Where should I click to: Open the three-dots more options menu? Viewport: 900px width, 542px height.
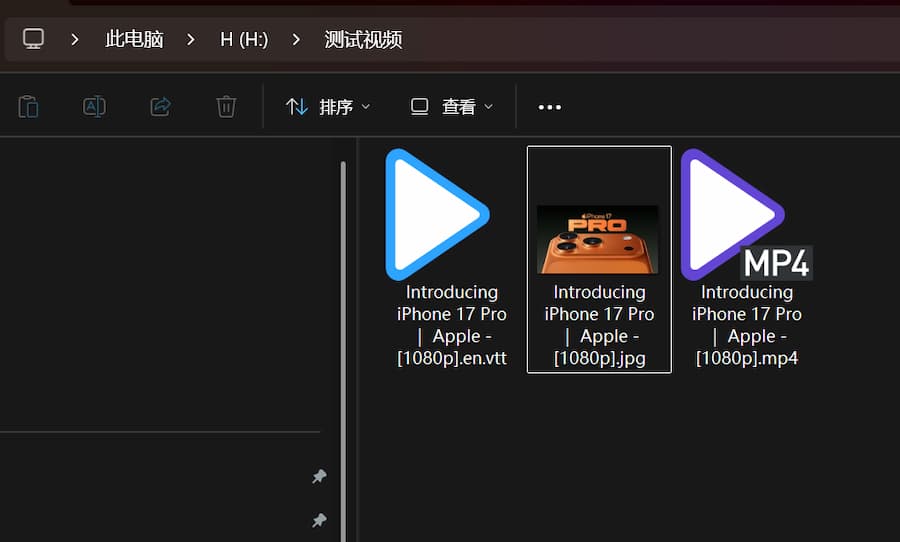click(x=550, y=107)
